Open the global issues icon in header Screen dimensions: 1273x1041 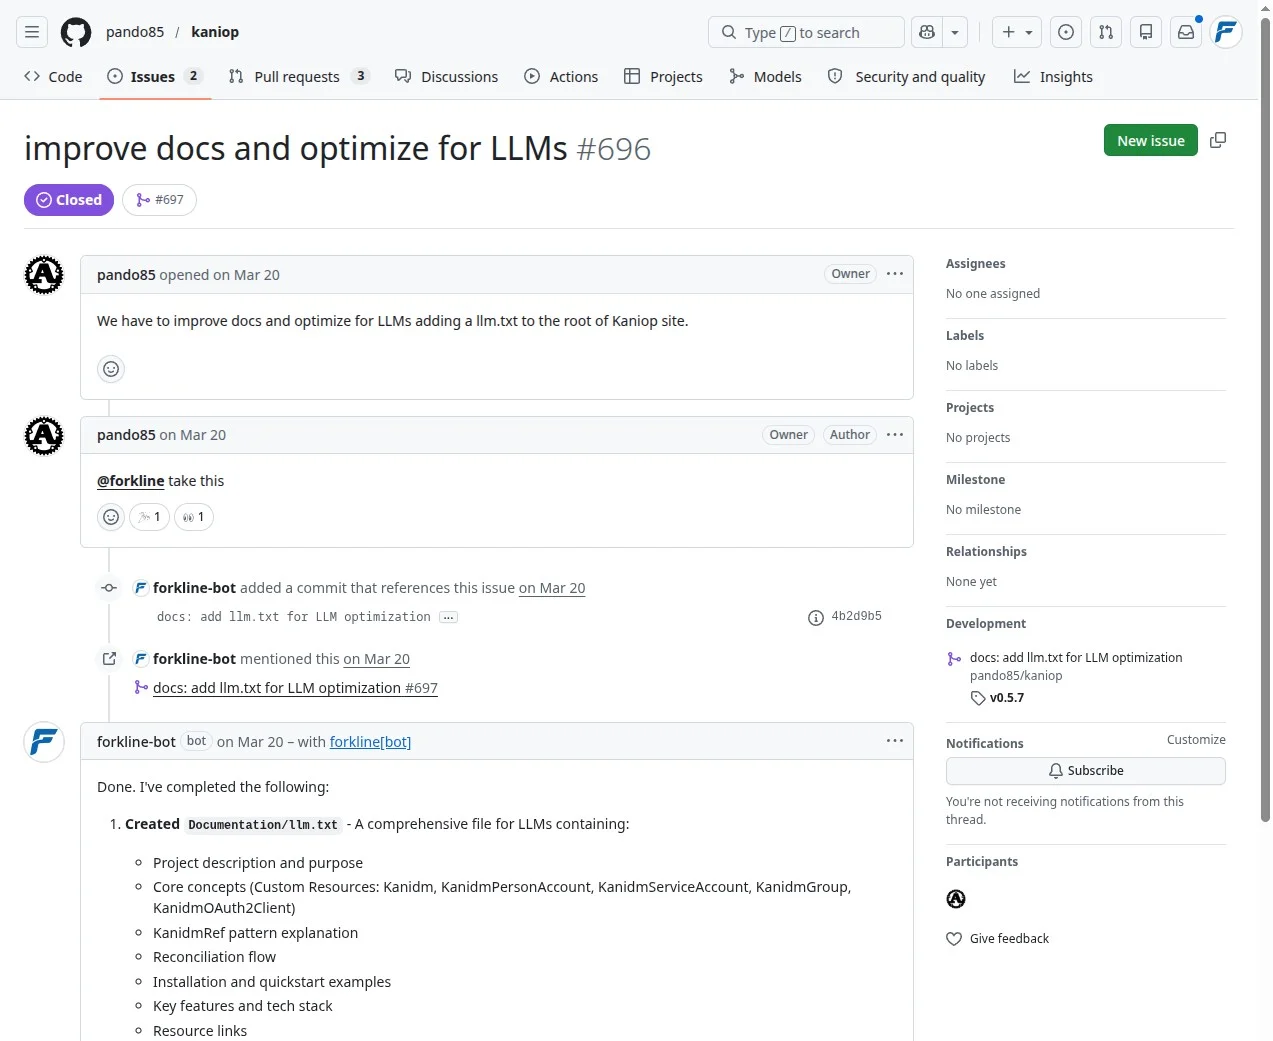(x=1066, y=32)
